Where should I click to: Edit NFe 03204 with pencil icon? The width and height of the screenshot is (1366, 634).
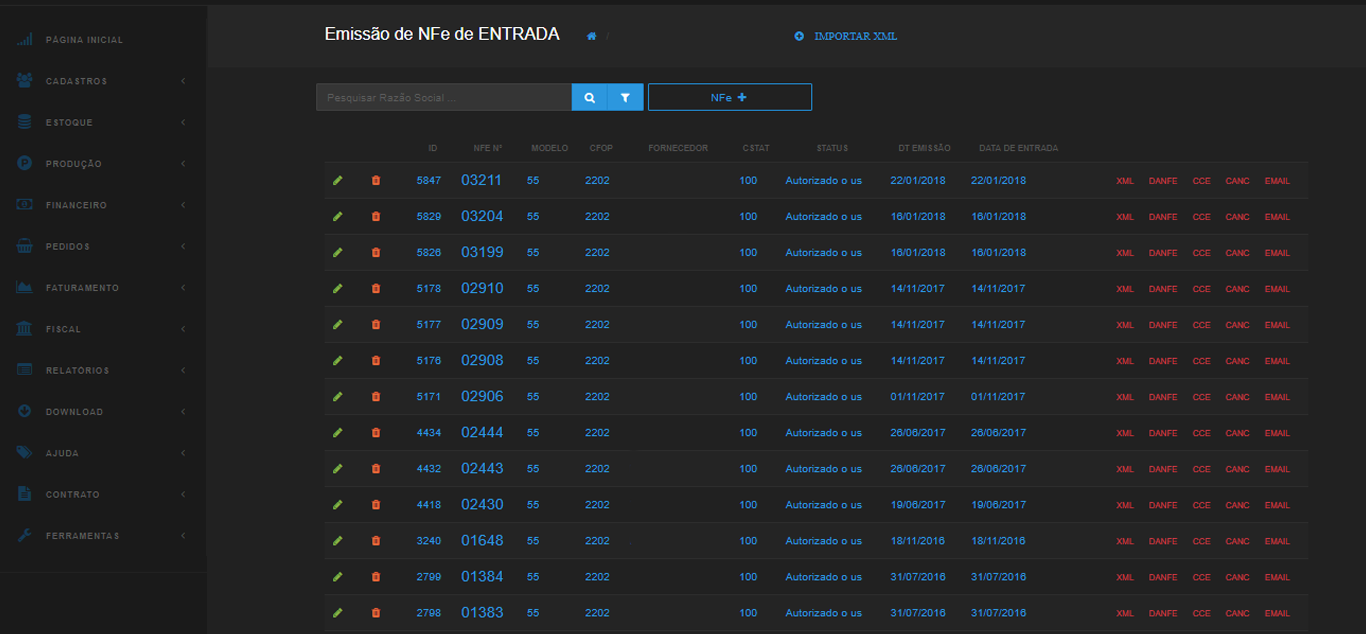pyautogui.click(x=338, y=217)
